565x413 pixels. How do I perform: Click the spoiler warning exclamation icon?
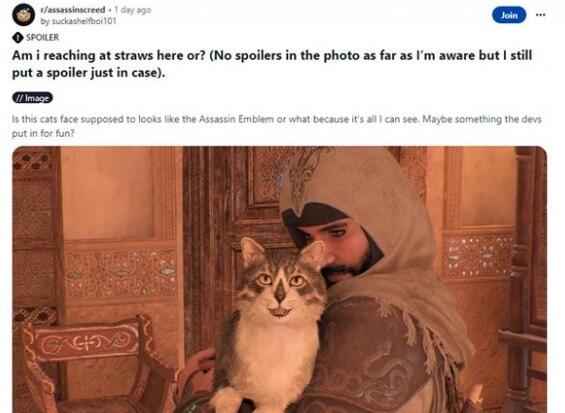[x=17, y=37]
